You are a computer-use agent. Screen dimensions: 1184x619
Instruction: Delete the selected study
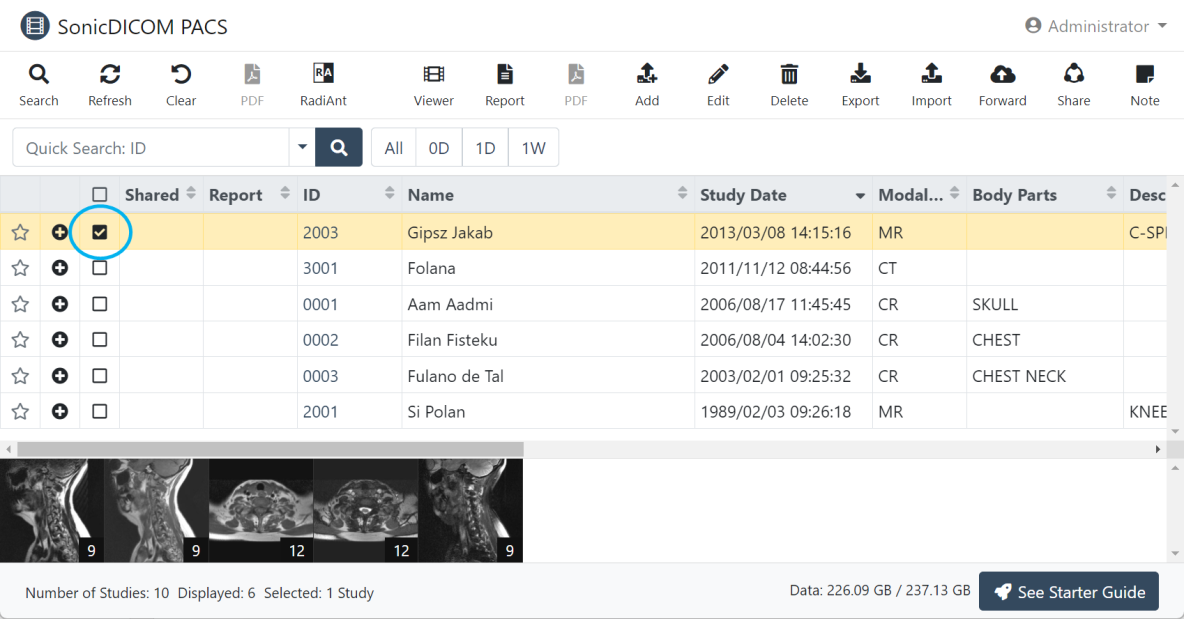point(789,85)
